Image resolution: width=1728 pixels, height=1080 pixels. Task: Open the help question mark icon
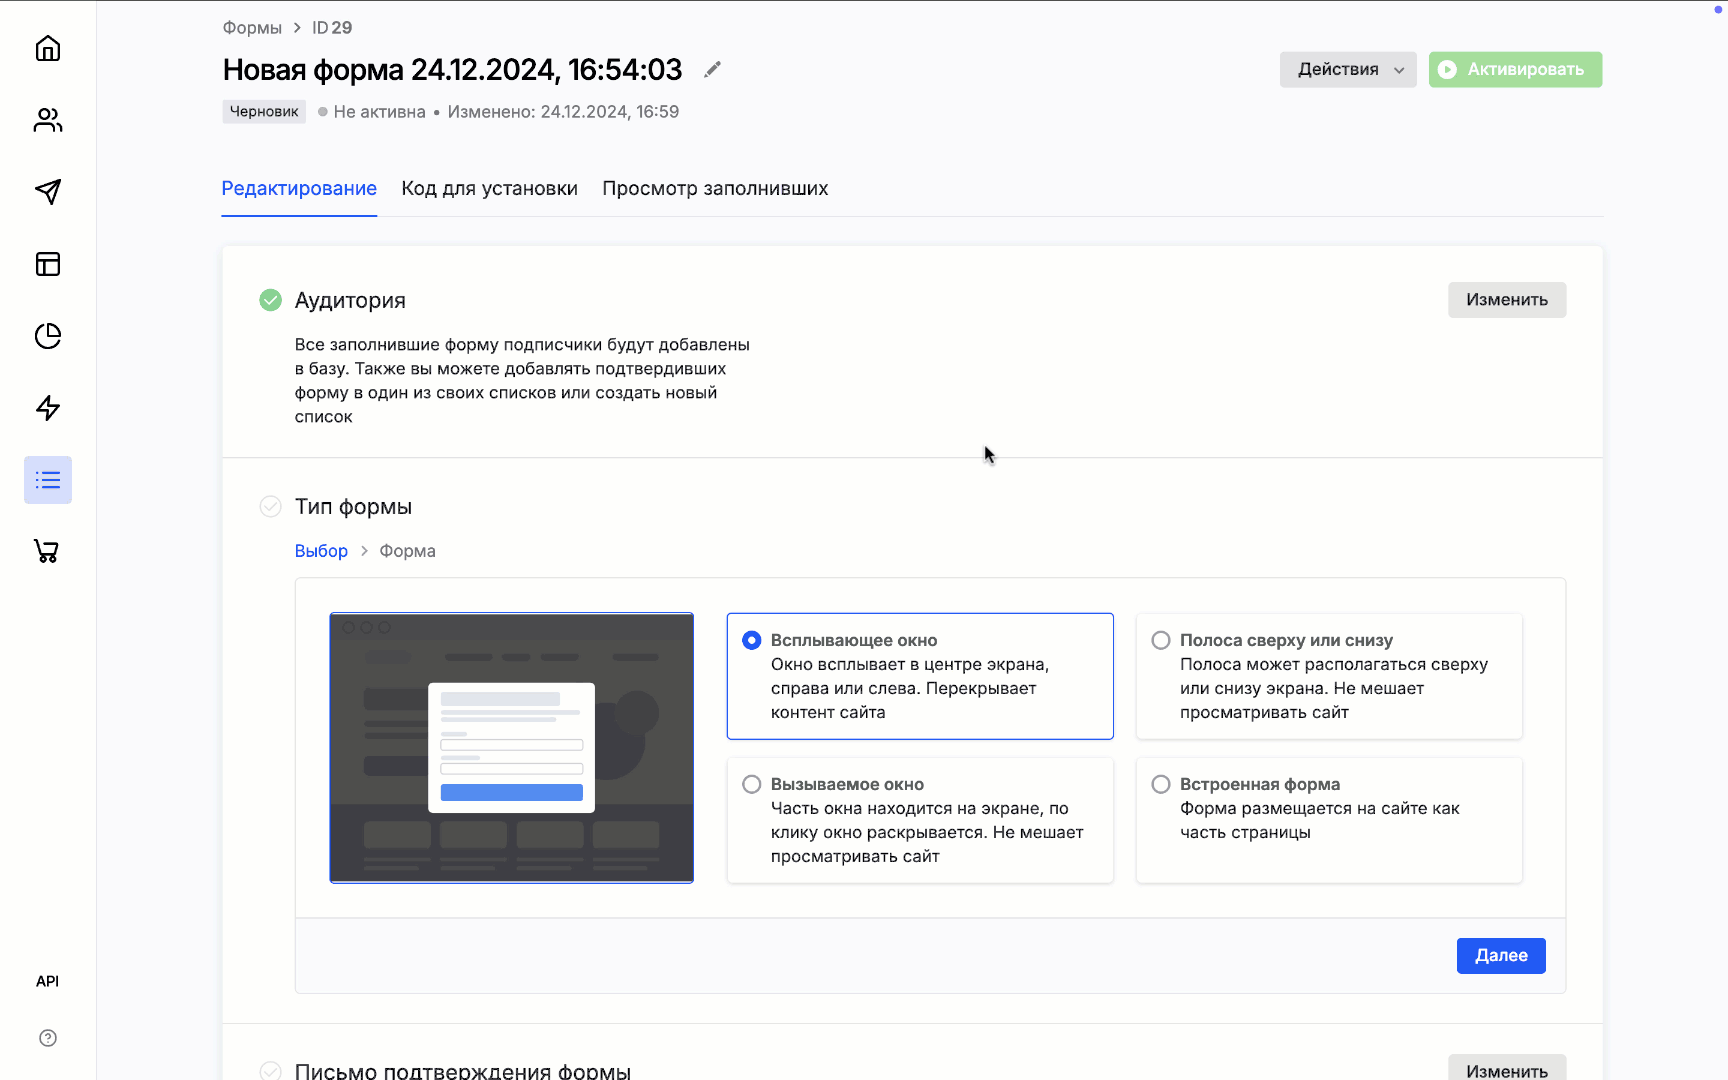[48, 1038]
